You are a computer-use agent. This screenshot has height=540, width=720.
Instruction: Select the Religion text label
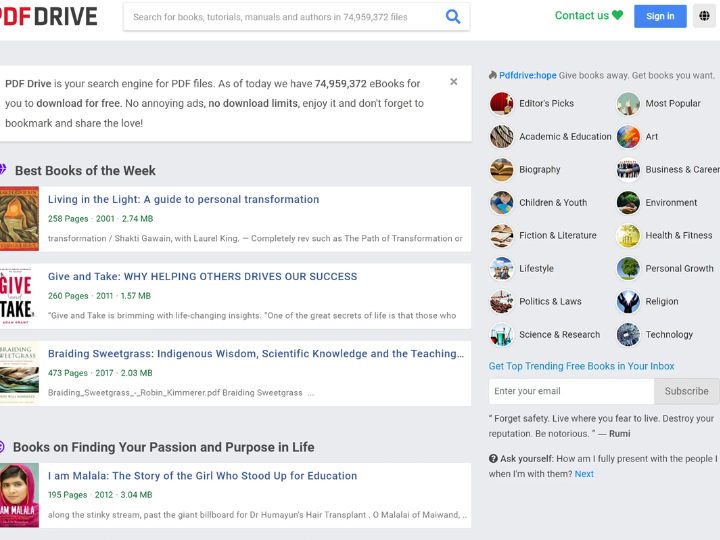(662, 302)
